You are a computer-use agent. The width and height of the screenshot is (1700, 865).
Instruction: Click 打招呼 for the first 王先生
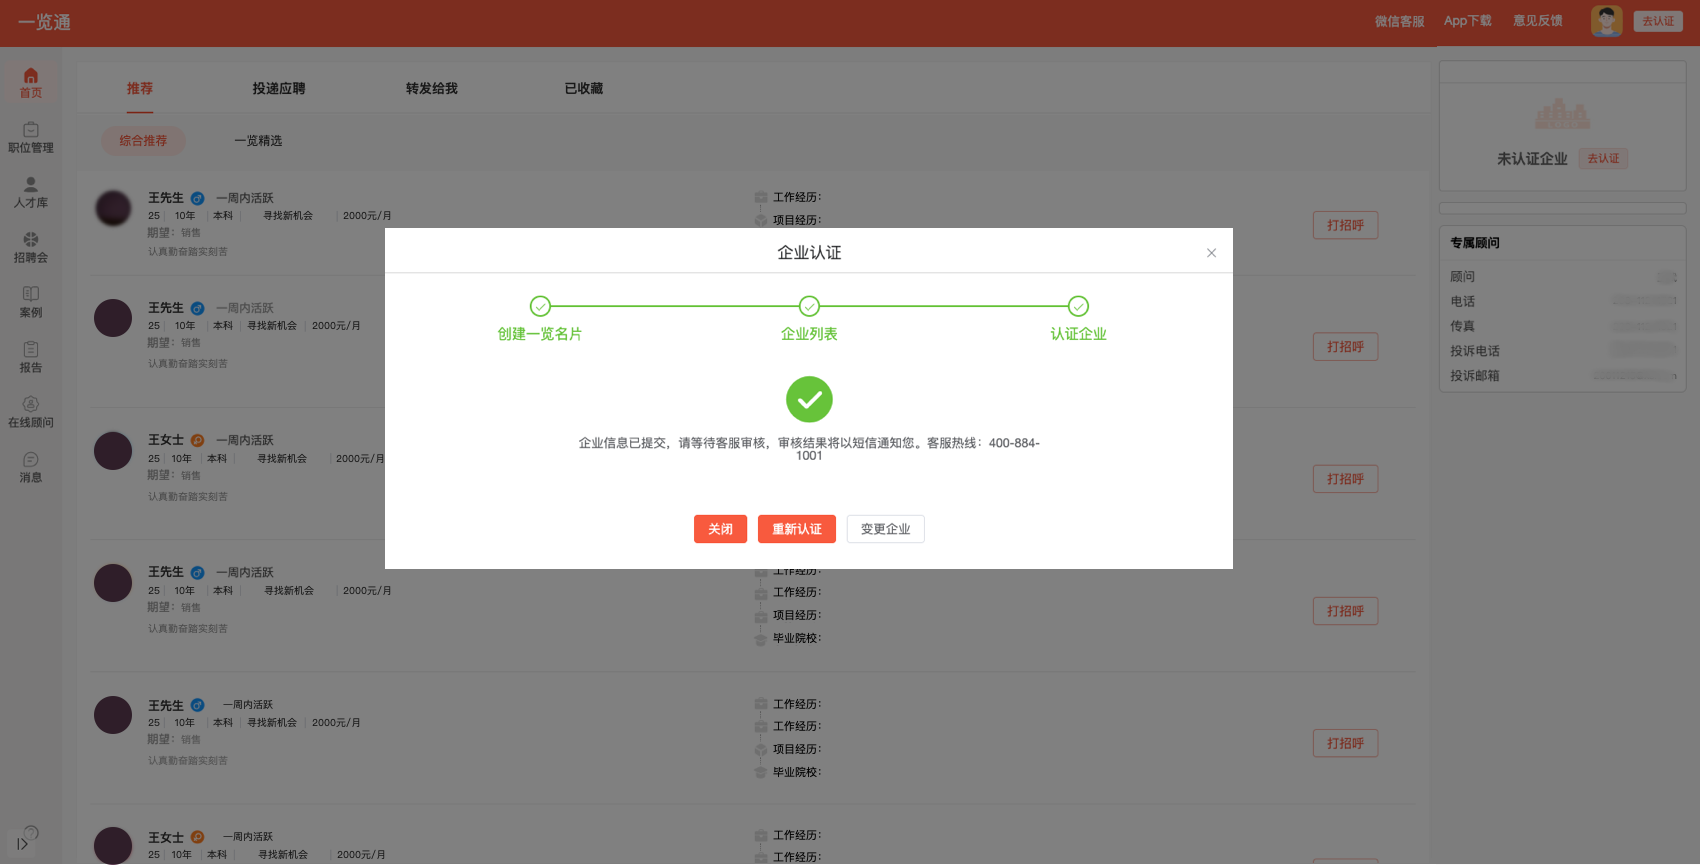(x=1345, y=225)
